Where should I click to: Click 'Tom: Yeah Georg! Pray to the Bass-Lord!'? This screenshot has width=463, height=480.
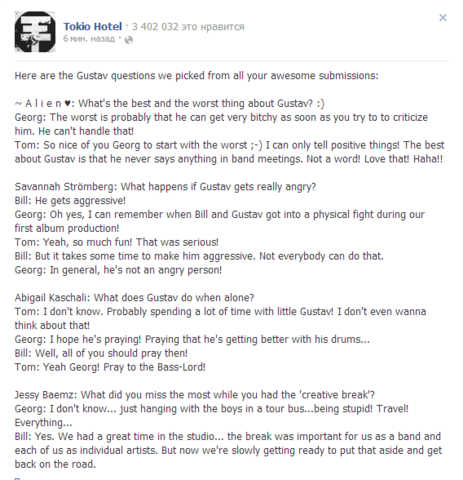[x=110, y=367]
